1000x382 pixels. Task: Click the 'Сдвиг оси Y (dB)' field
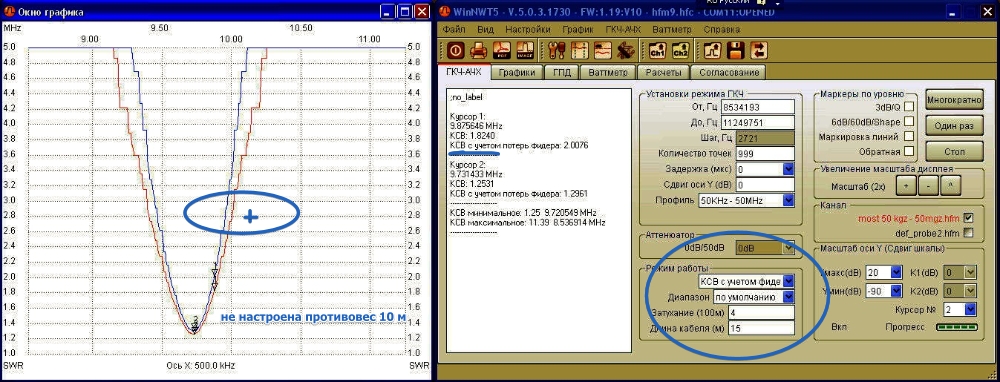(765, 184)
